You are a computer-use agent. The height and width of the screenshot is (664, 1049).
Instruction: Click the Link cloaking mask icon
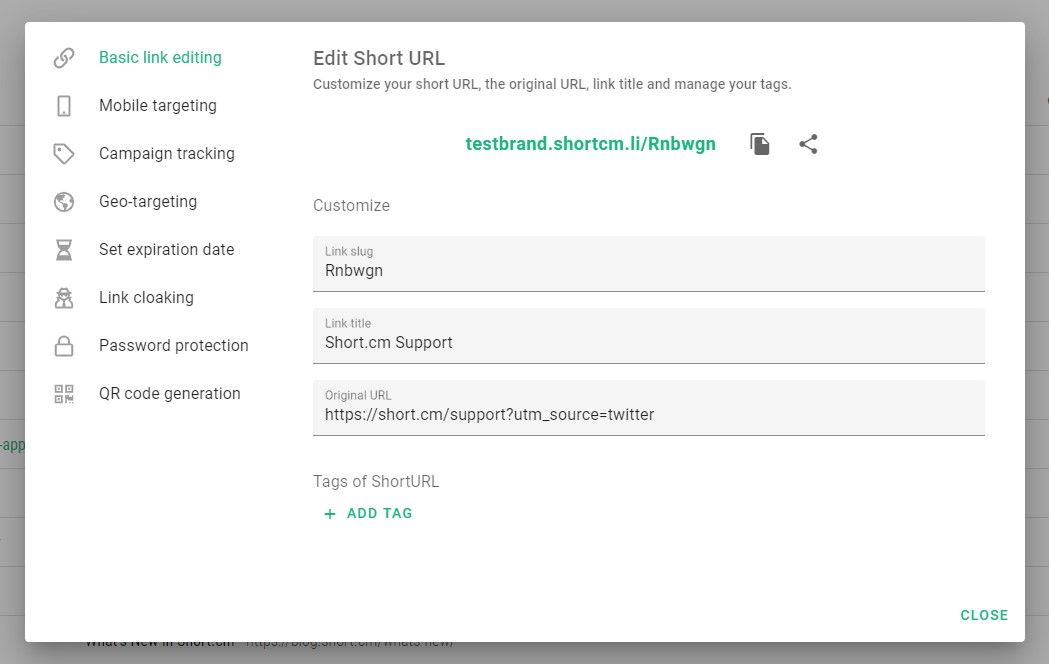(x=64, y=297)
